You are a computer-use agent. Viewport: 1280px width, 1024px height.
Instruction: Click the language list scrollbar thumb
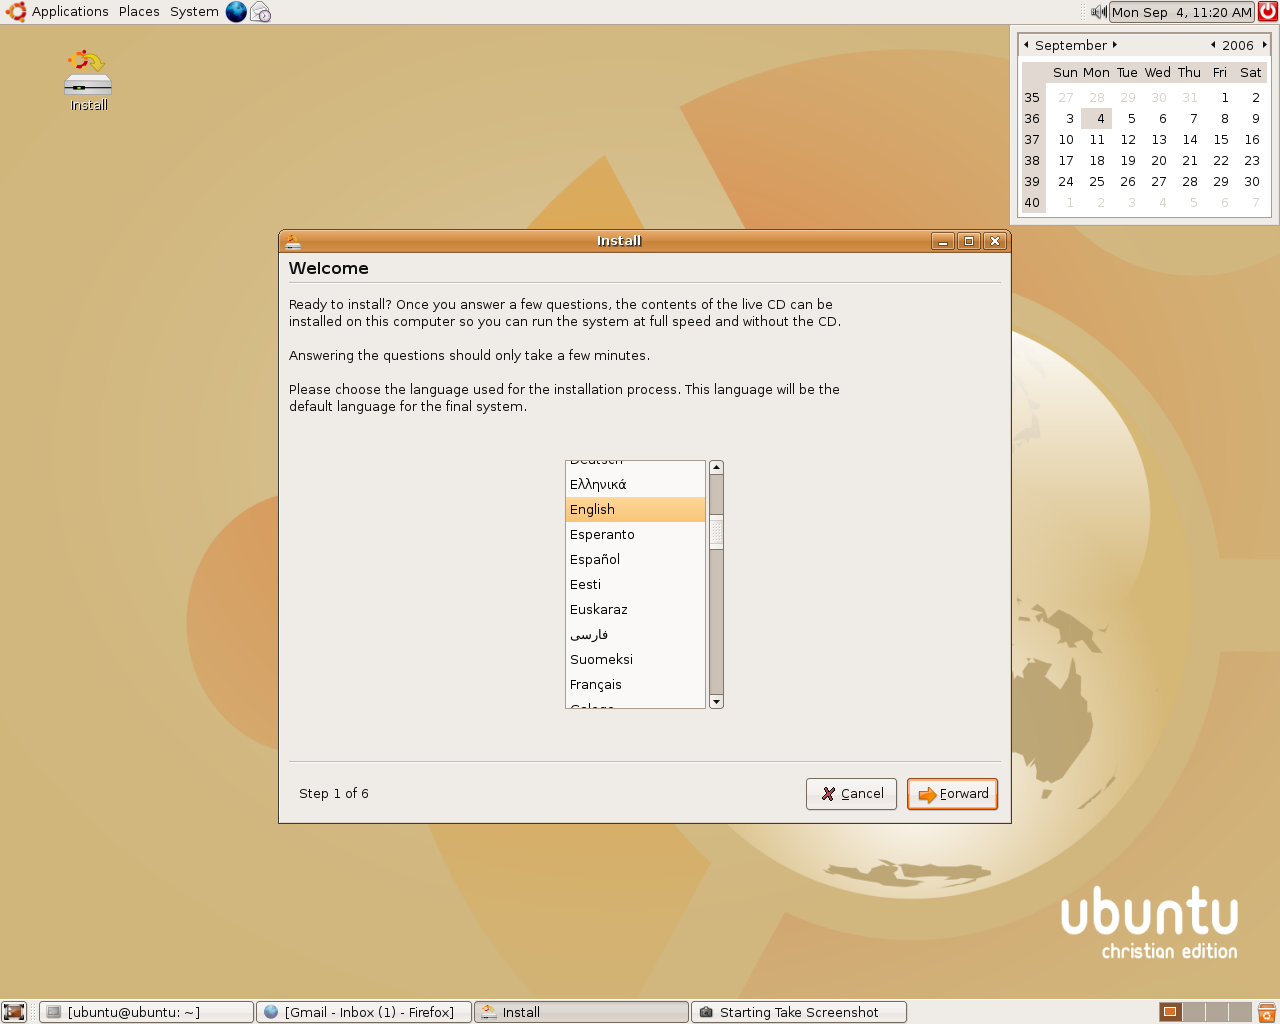(x=716, y=532)
